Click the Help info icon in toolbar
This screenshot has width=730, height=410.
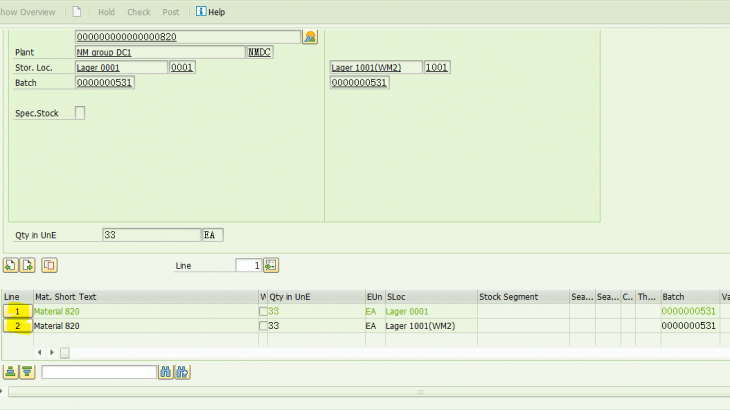click(201, 12)
